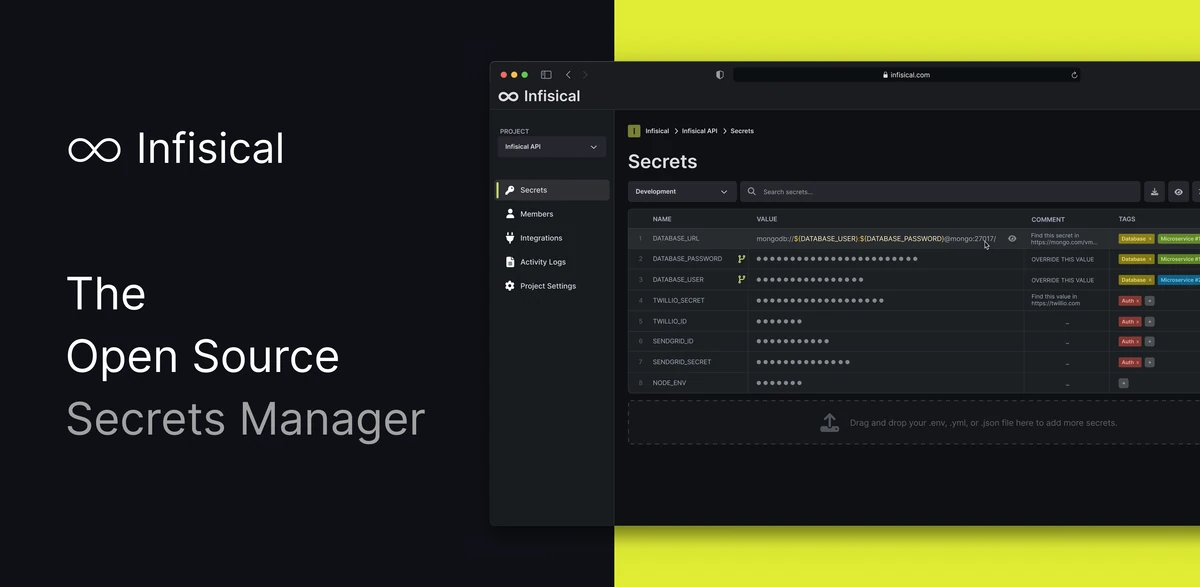Add a tag to the NODE_ENV row
1200x587 pixels.
click(1124, 383)
